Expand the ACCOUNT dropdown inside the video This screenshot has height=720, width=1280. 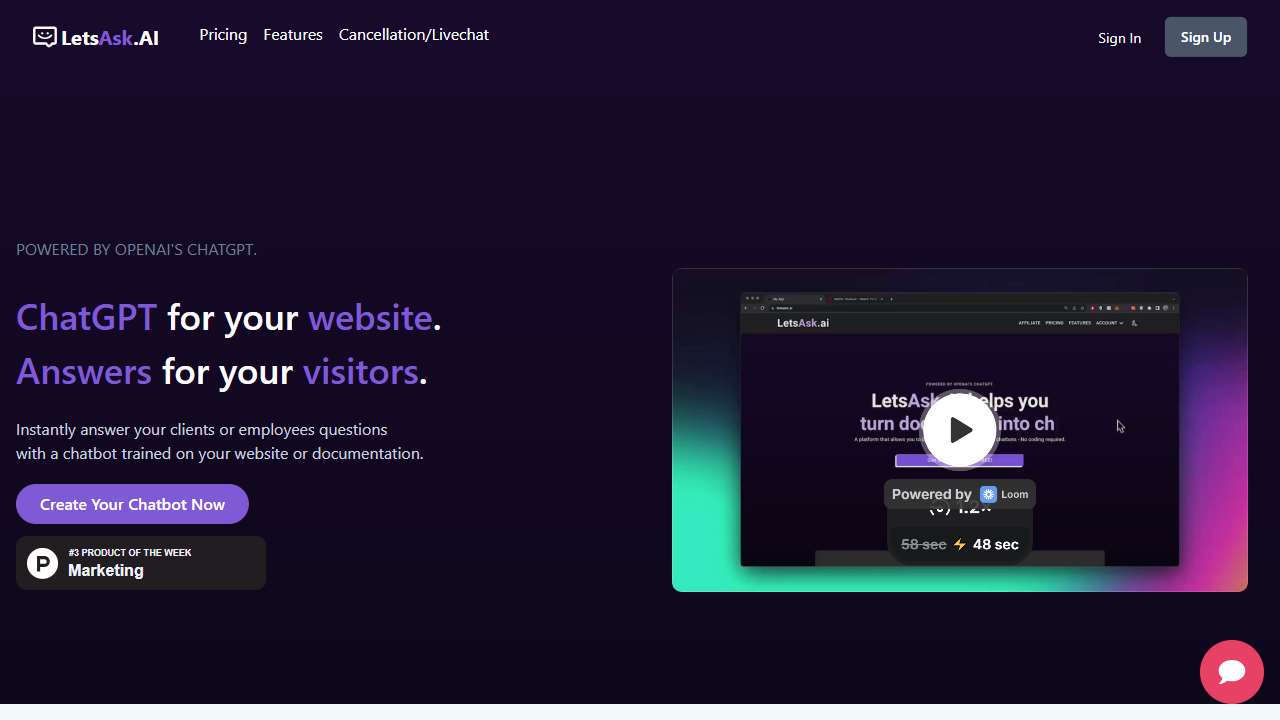[x=1108, y=323]
